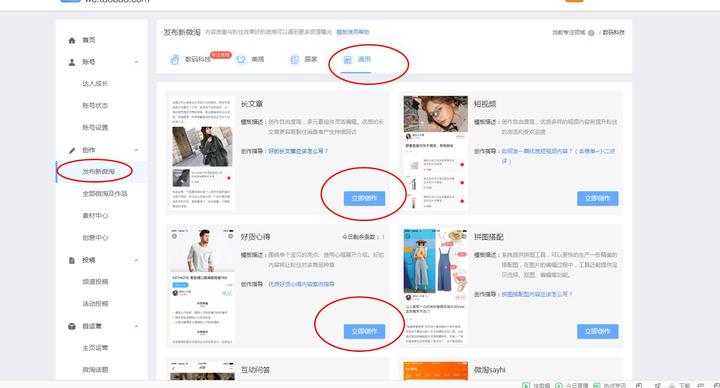720x388 pixels.
Task: Open the 模板使用帮助 link
Action: coord(353,32)
